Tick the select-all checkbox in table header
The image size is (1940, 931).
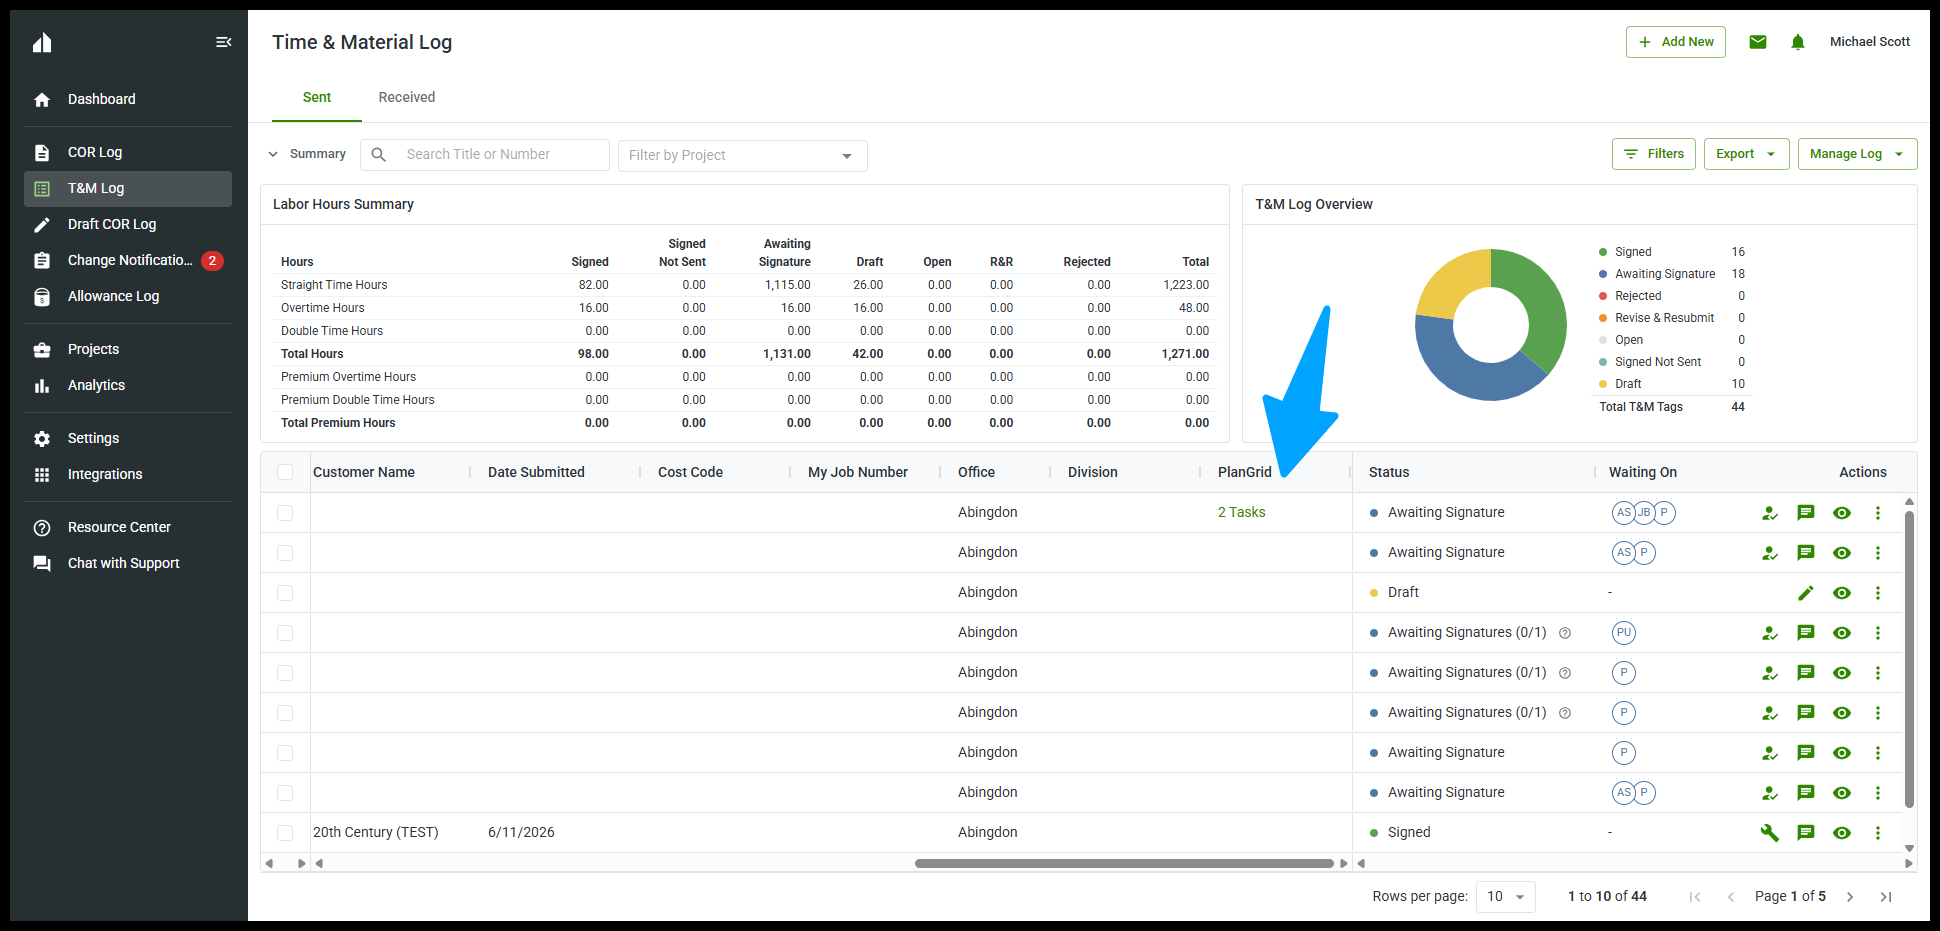[285, 472]
